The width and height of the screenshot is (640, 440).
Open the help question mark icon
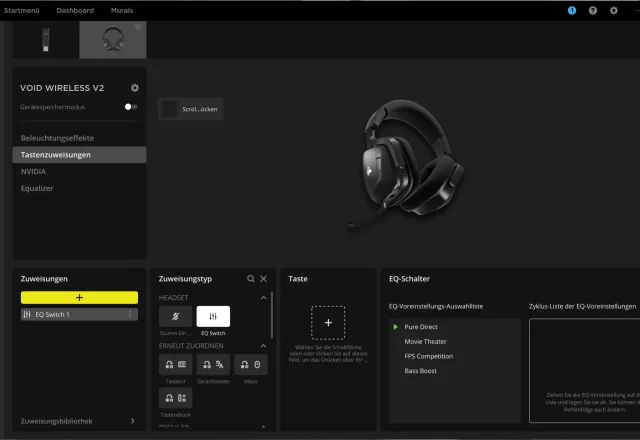(x=593, y=10)
